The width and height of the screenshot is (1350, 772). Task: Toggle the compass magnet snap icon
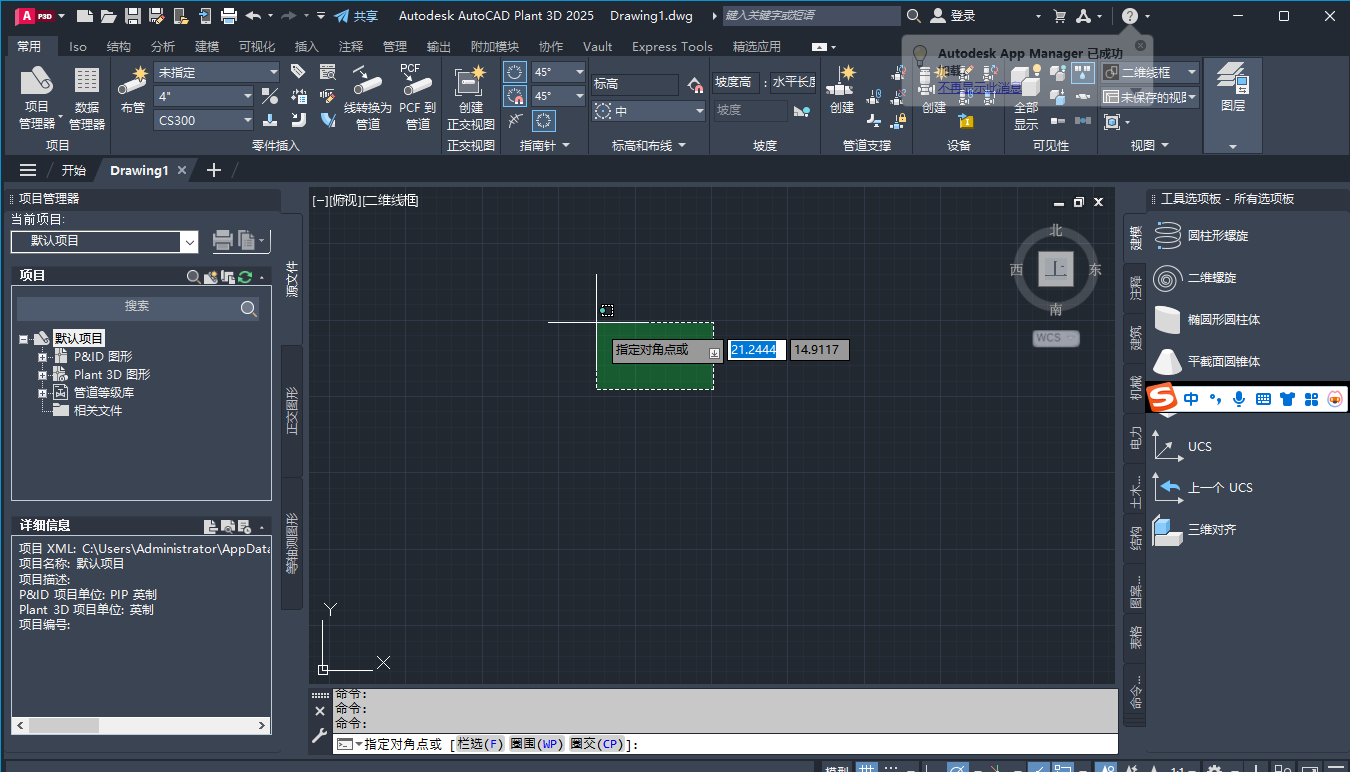tap(514, 96)
